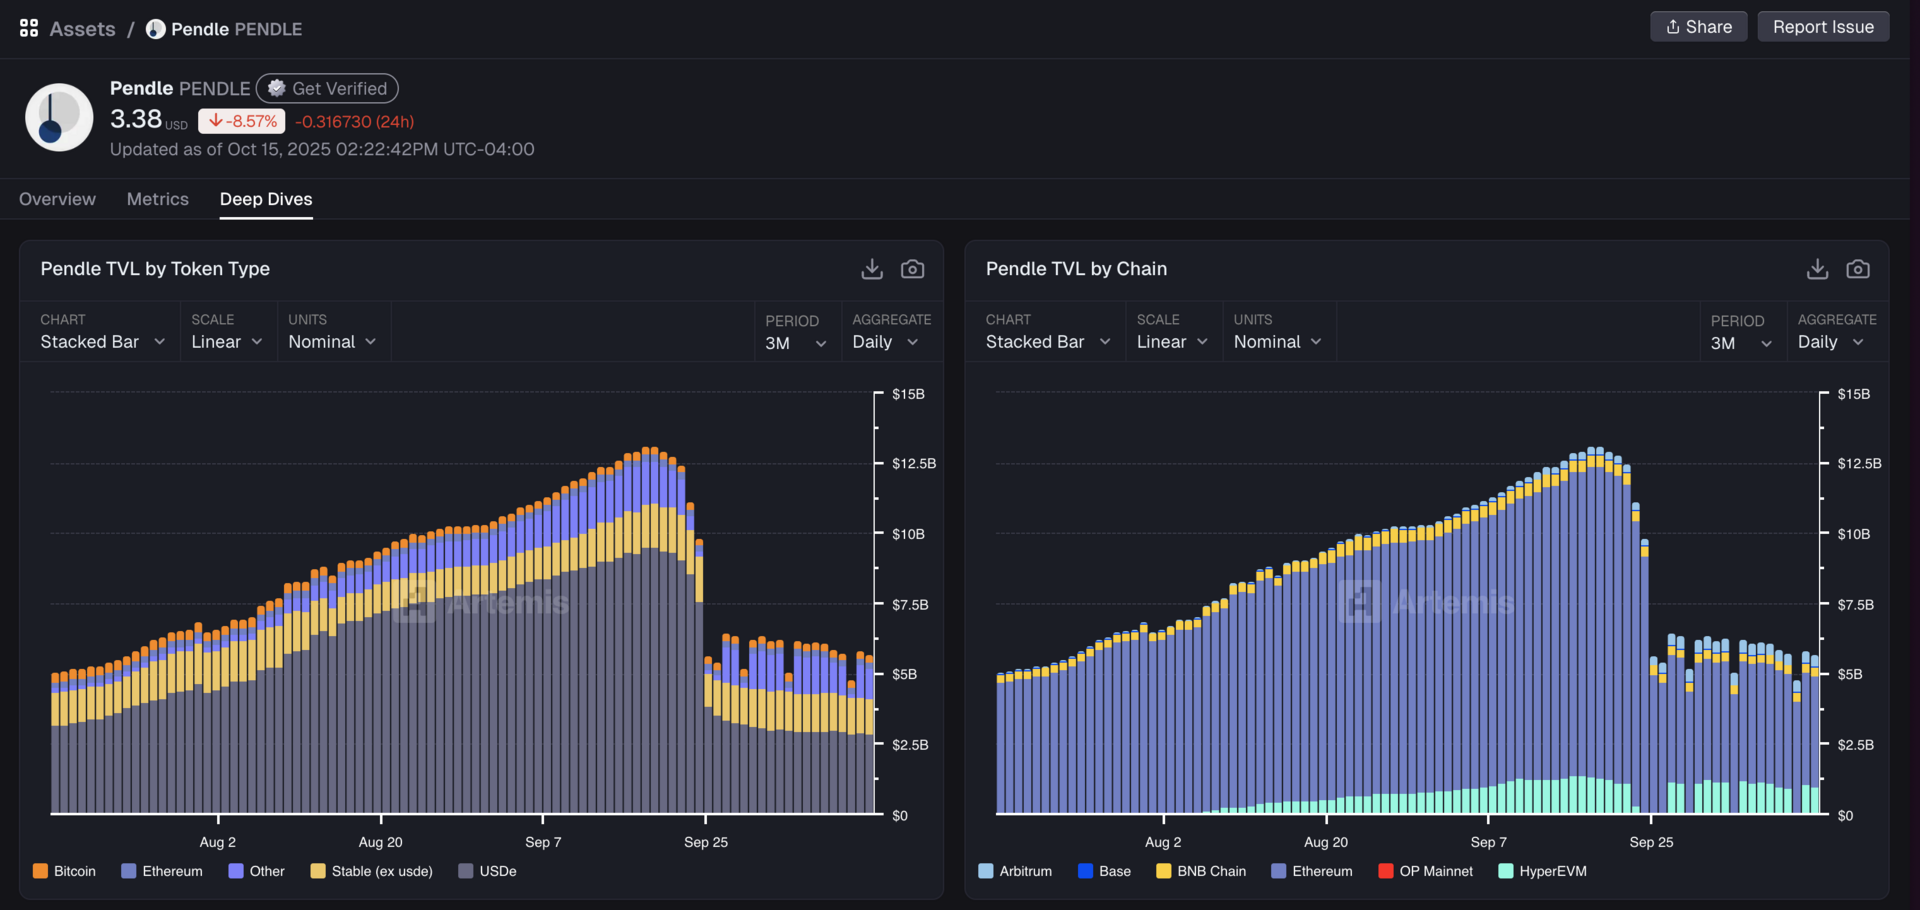Click the BNB Chain yellow legend swatch

[1163, 871]
